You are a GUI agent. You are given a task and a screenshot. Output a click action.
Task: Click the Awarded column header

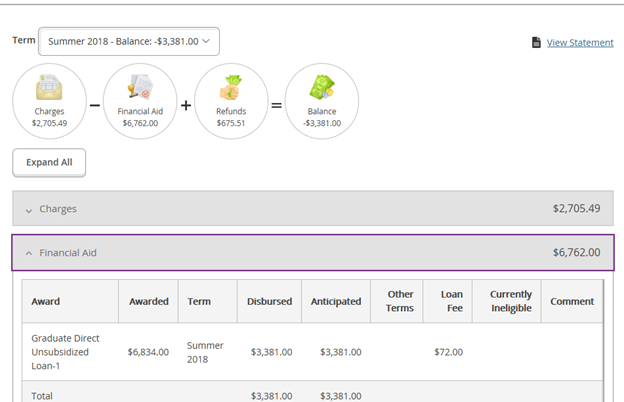[149, 301]
